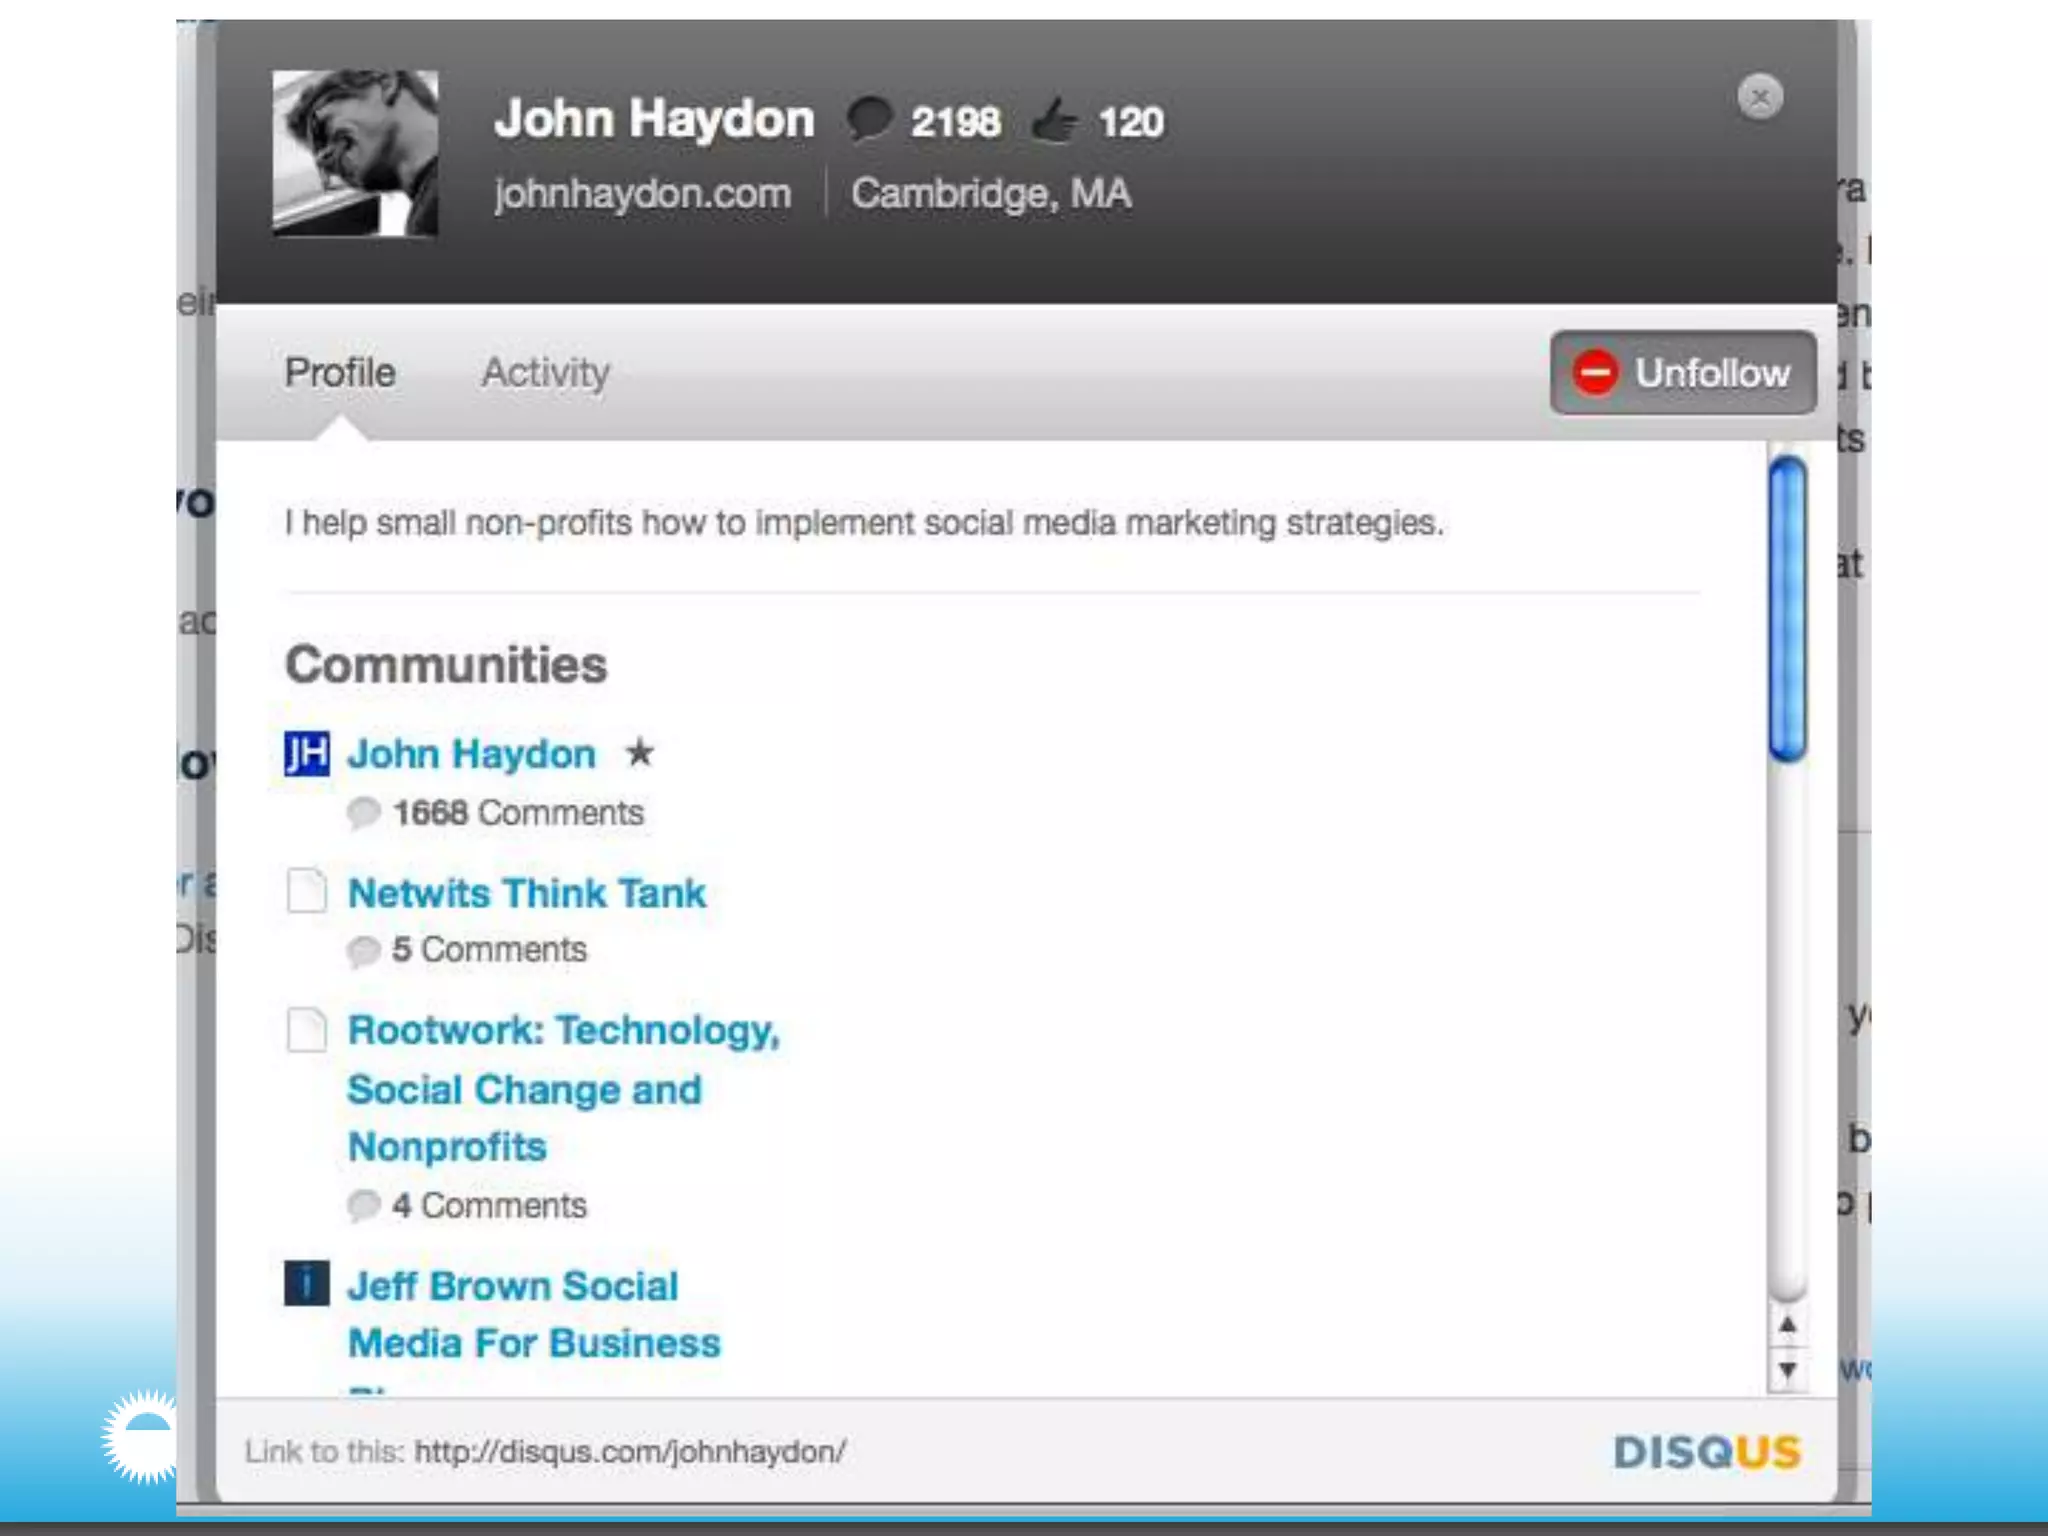Click the page icon beside Rootwork community
Image resolution: width=2048 pixels, height=1536 pixels.
[x=306, y=1030]
